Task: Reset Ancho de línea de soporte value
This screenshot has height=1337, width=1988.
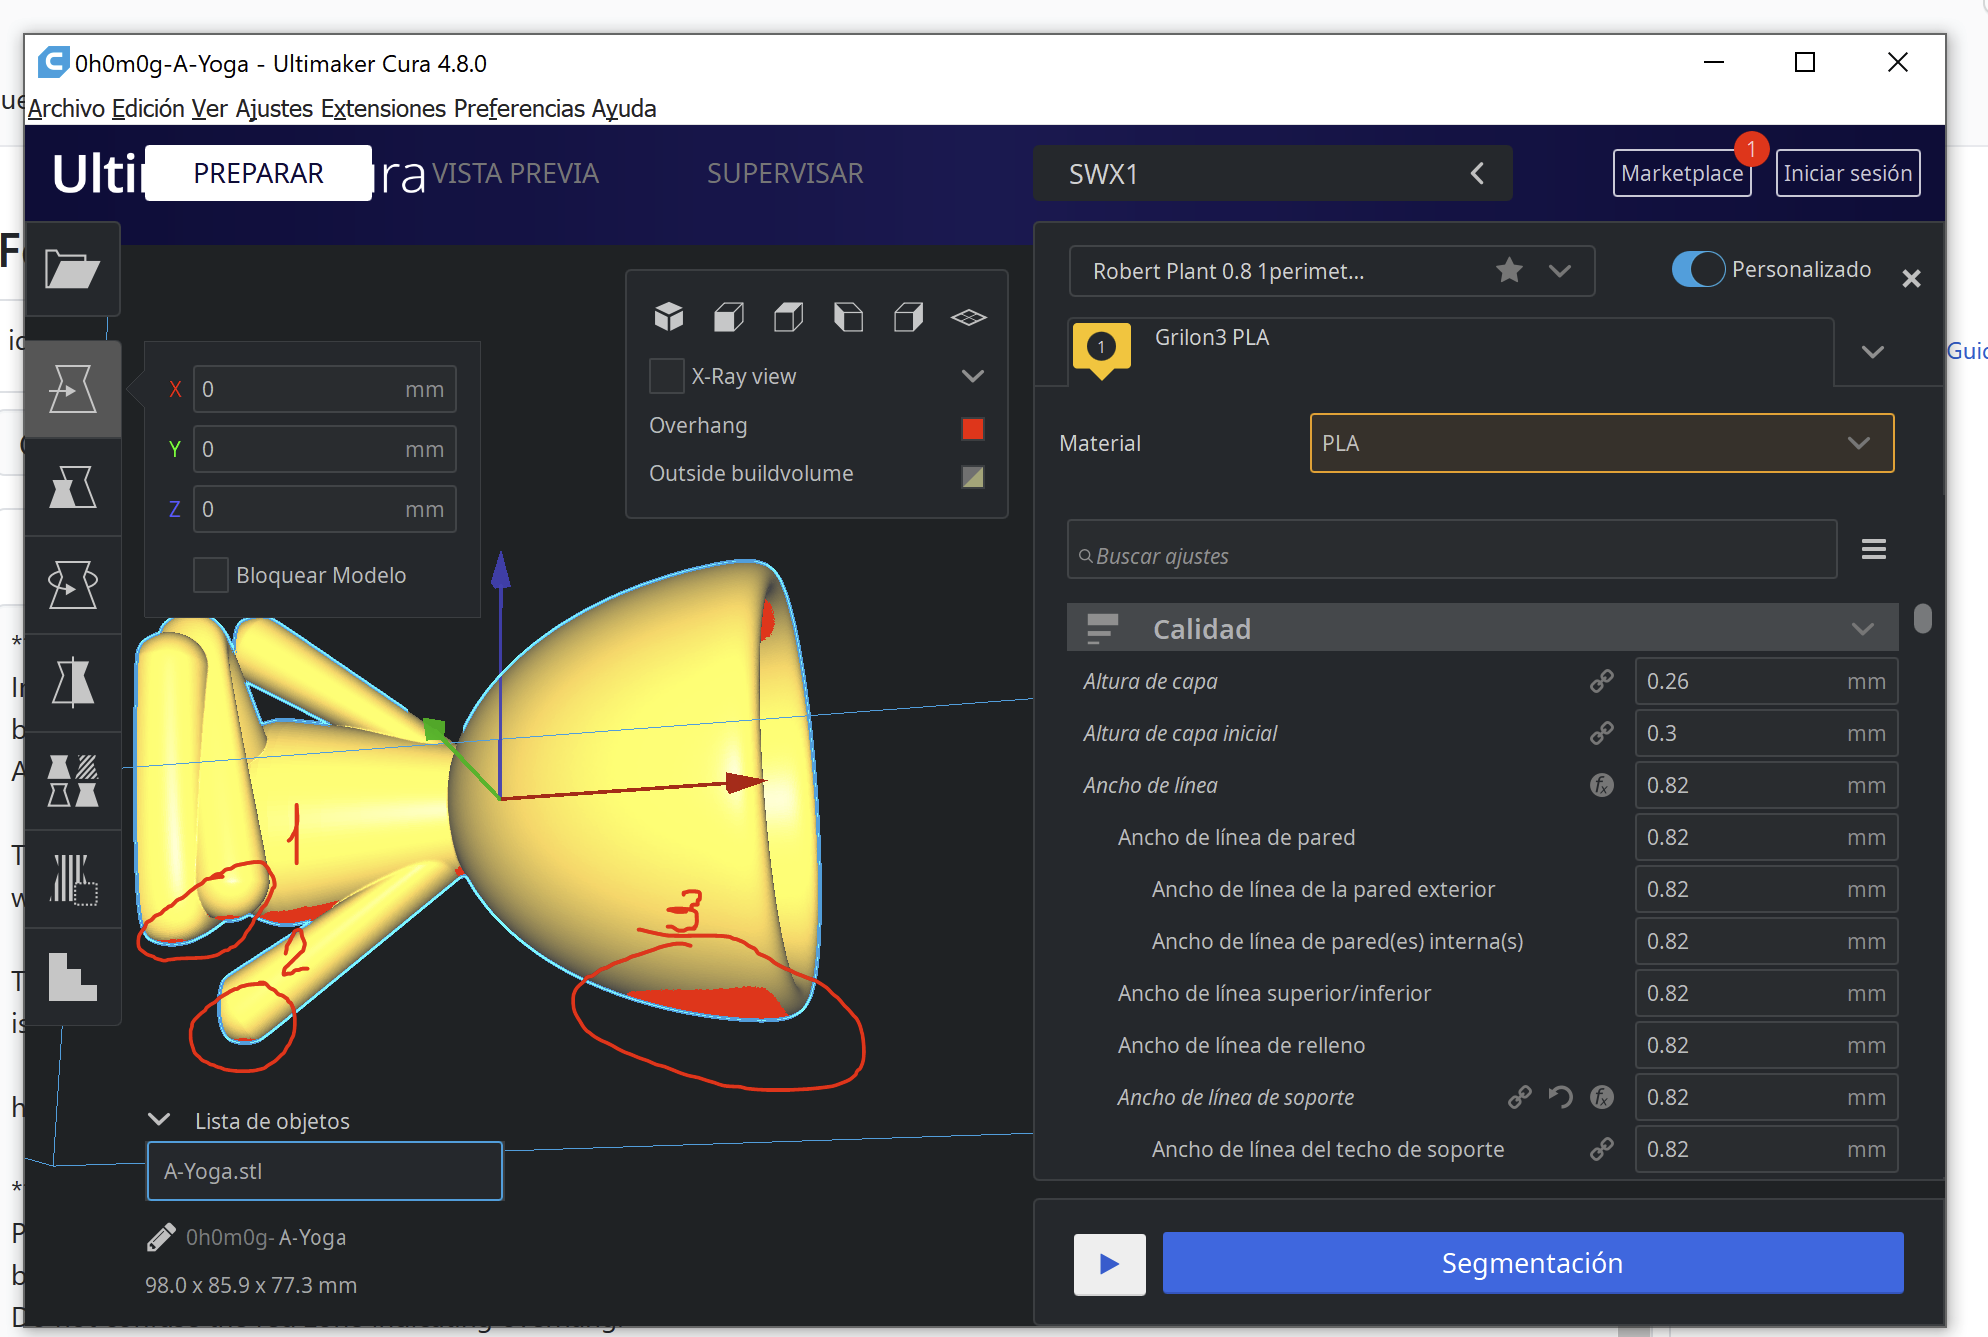Action: point(1560,1097)
